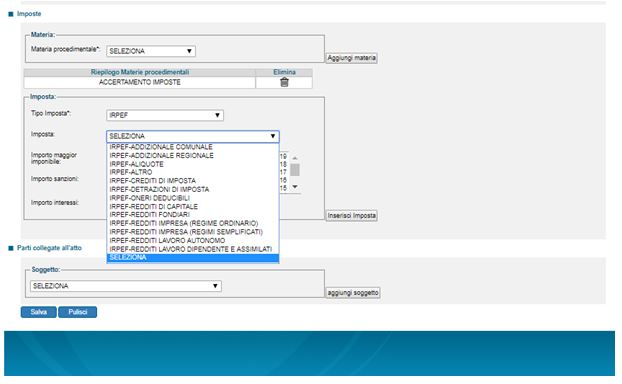The height and width of the screenshot is (384, 622).
Task: Choose IRPEF-REDDITI IMPRESA (REGIME ORDINARIO) option
Action: (x=193, y=223)
